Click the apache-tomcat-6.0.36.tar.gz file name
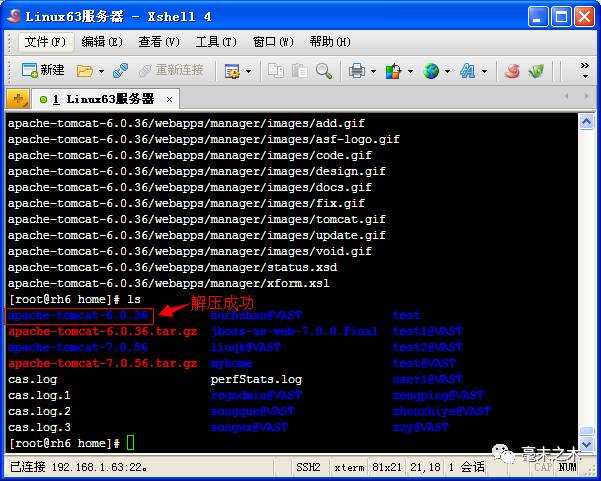The height and width of the screenshot is (481, 601). click(103, 332)
